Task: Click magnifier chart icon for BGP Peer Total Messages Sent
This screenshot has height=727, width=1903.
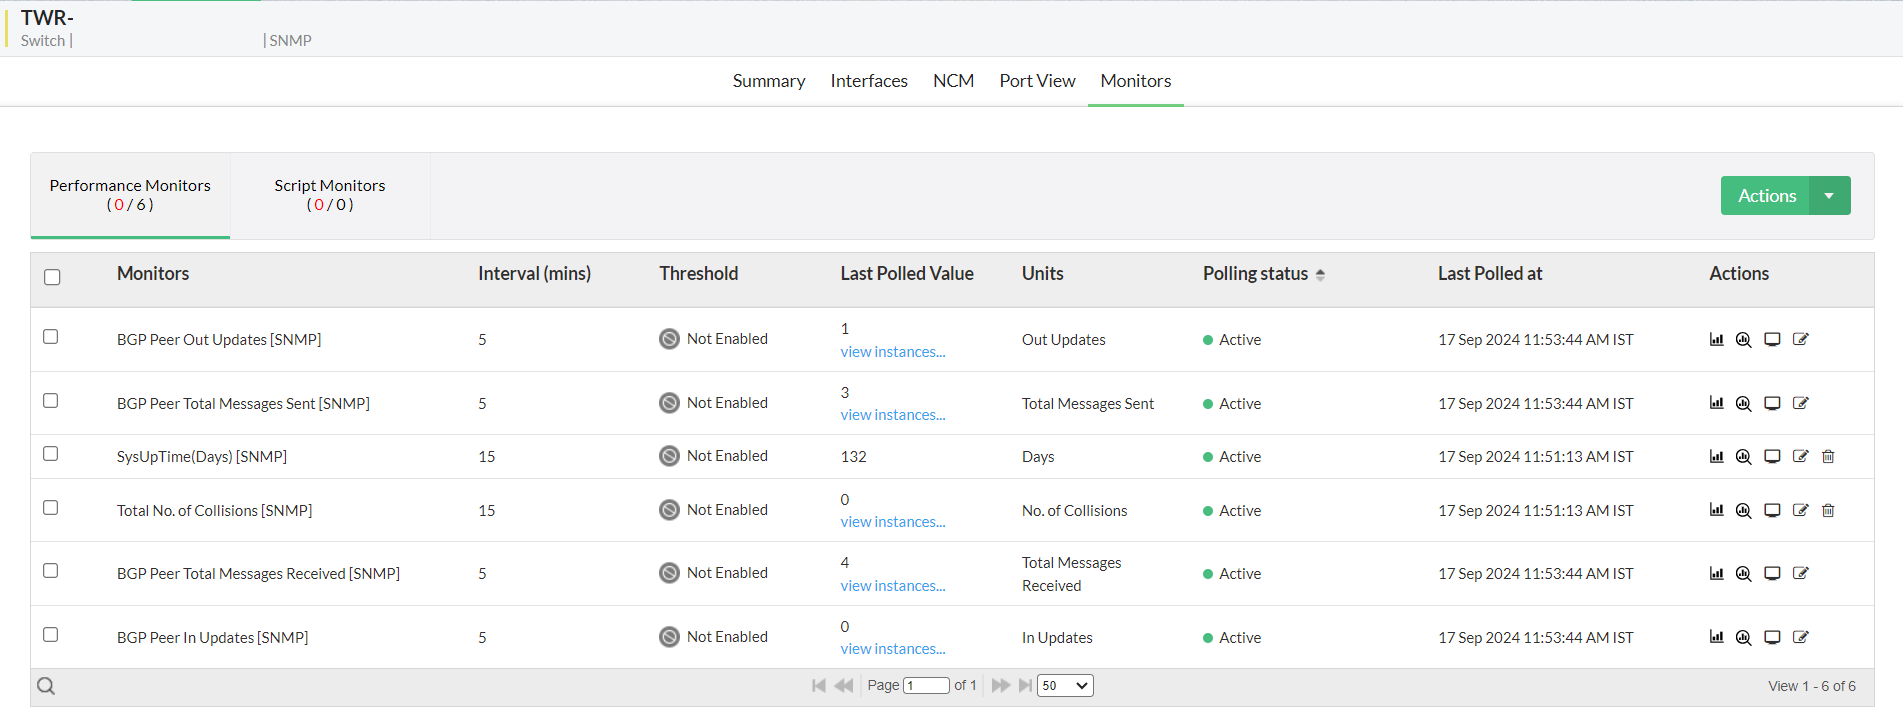Action: (1744, 404)
